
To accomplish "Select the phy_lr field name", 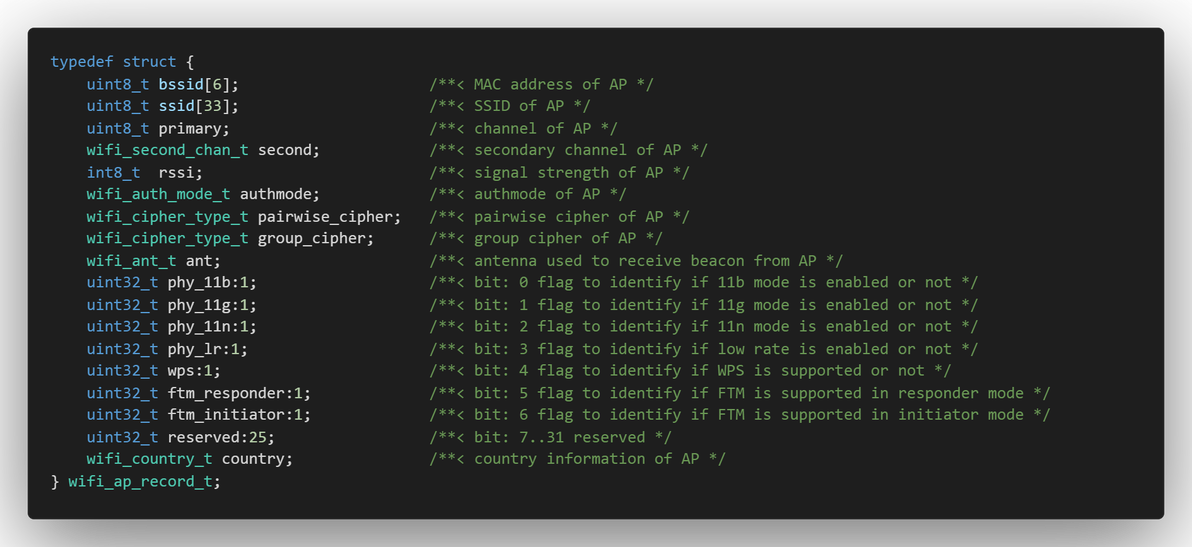I will 195,349.
